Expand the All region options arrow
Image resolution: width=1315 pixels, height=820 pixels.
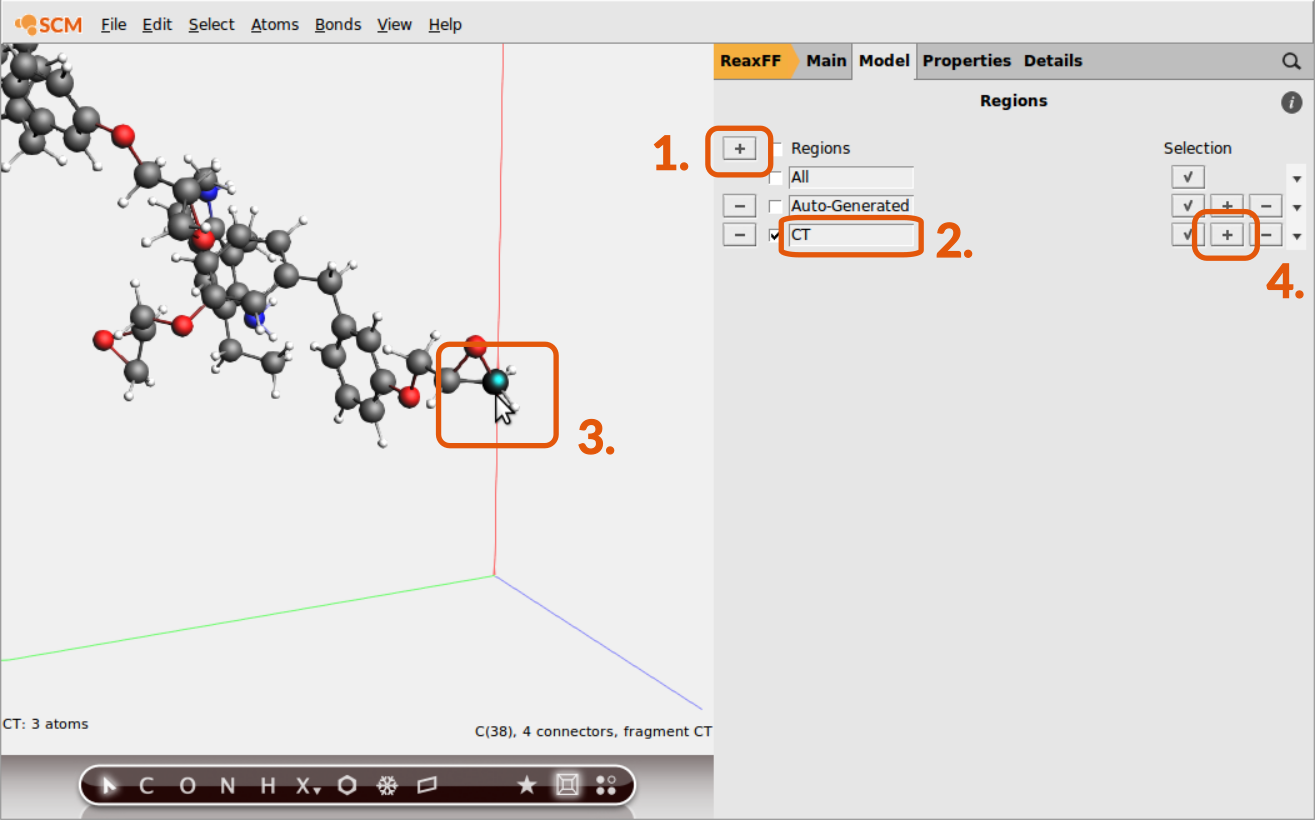pos(1297,179)
